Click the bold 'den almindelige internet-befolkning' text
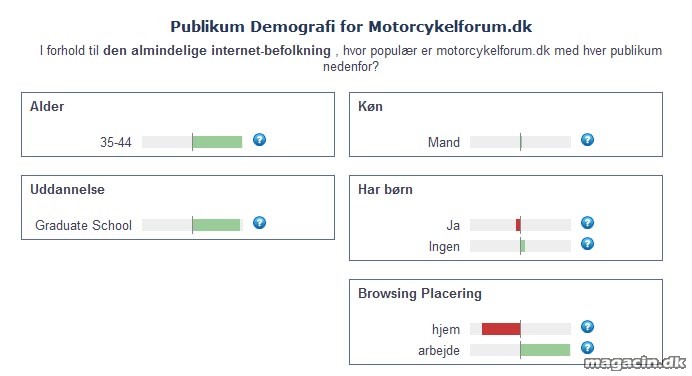The image size is (692, 376). coord(217,51)
